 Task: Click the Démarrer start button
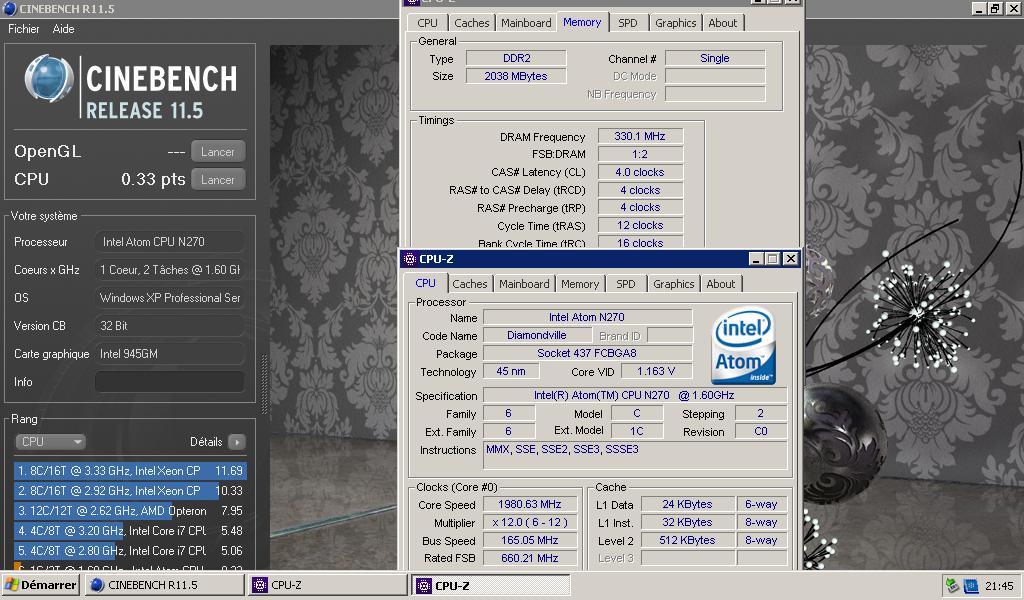(40, 585)
